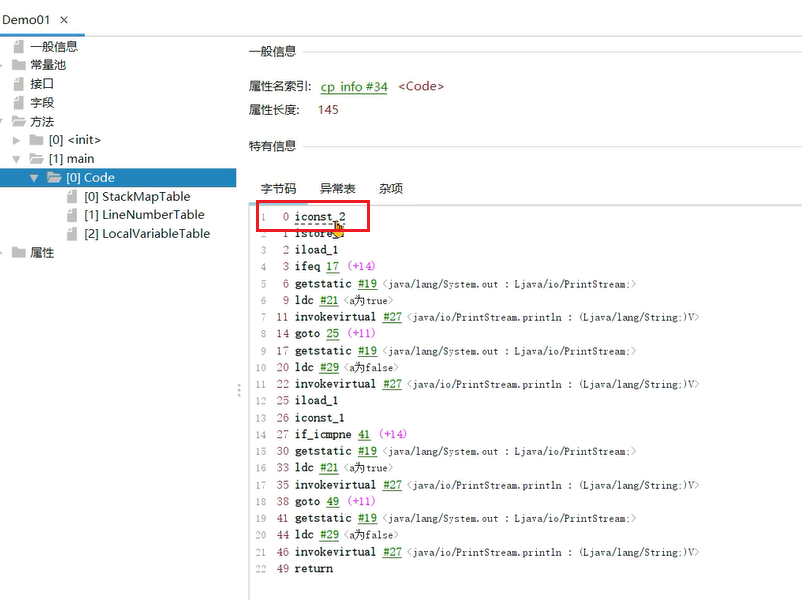Open the 杂项 tab
The height and width of the screenshot is (600, 802).
(x=390, y=188)
